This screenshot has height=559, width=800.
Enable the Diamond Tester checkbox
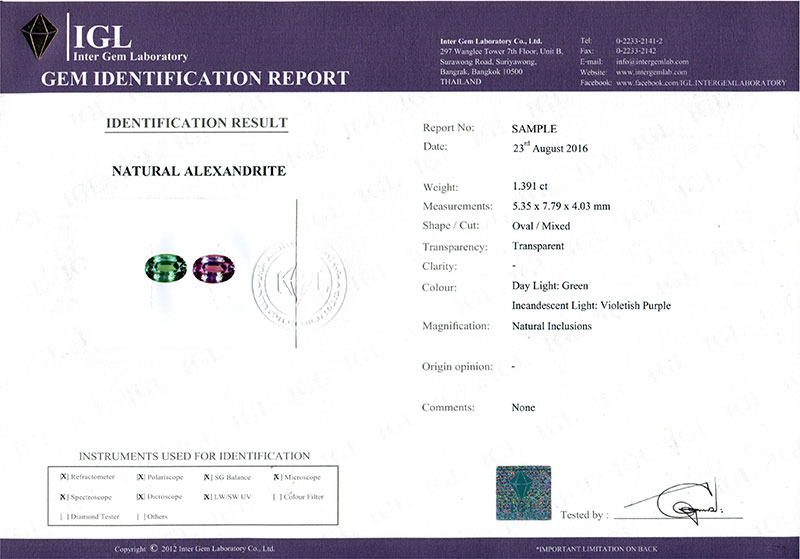click(64, 516)
